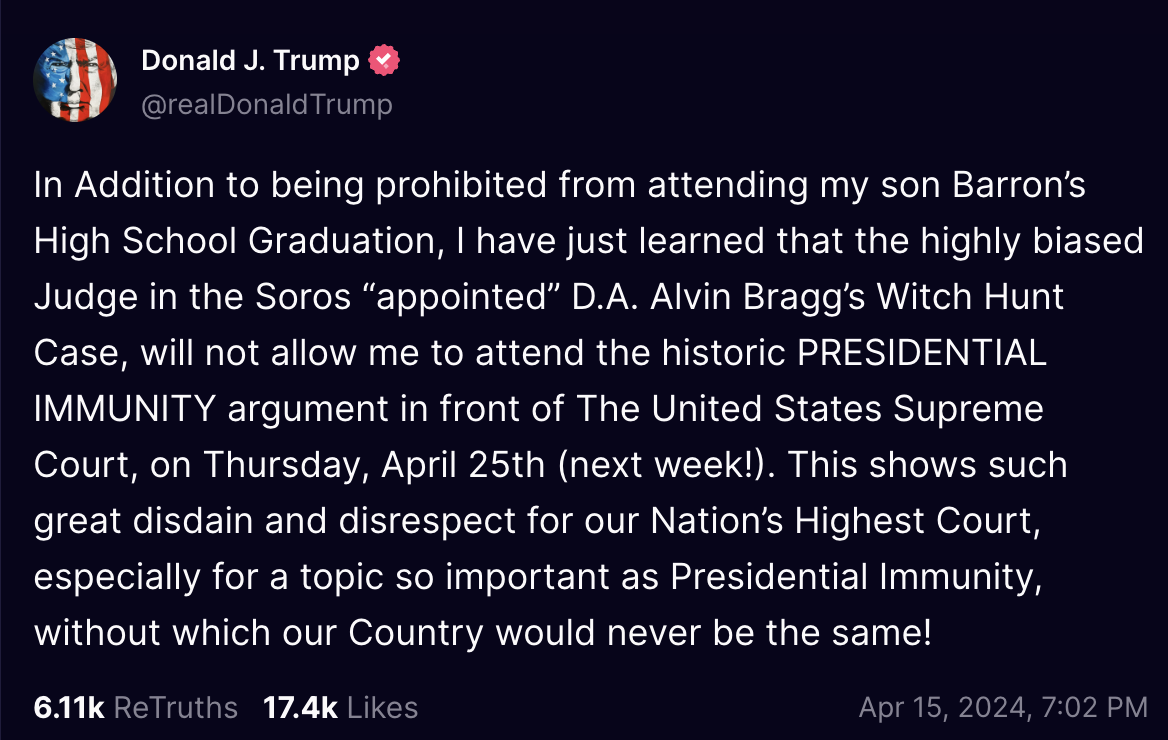Click the word IMMUNITY in capitals
Screen dimensions: 1168x740
(x=125, y=408)
